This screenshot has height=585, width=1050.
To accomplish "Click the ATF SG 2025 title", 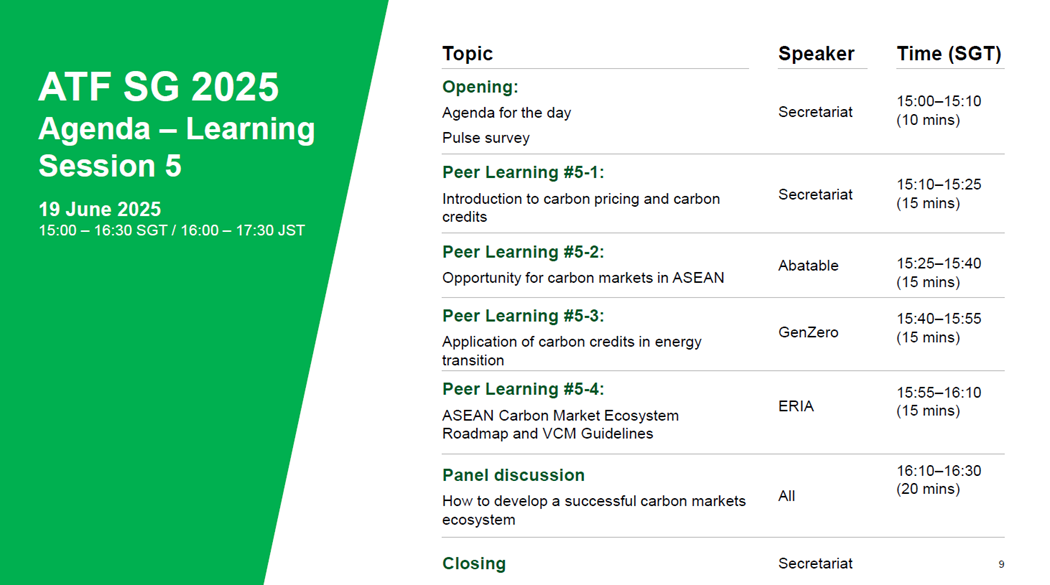I will pos(158,87).
